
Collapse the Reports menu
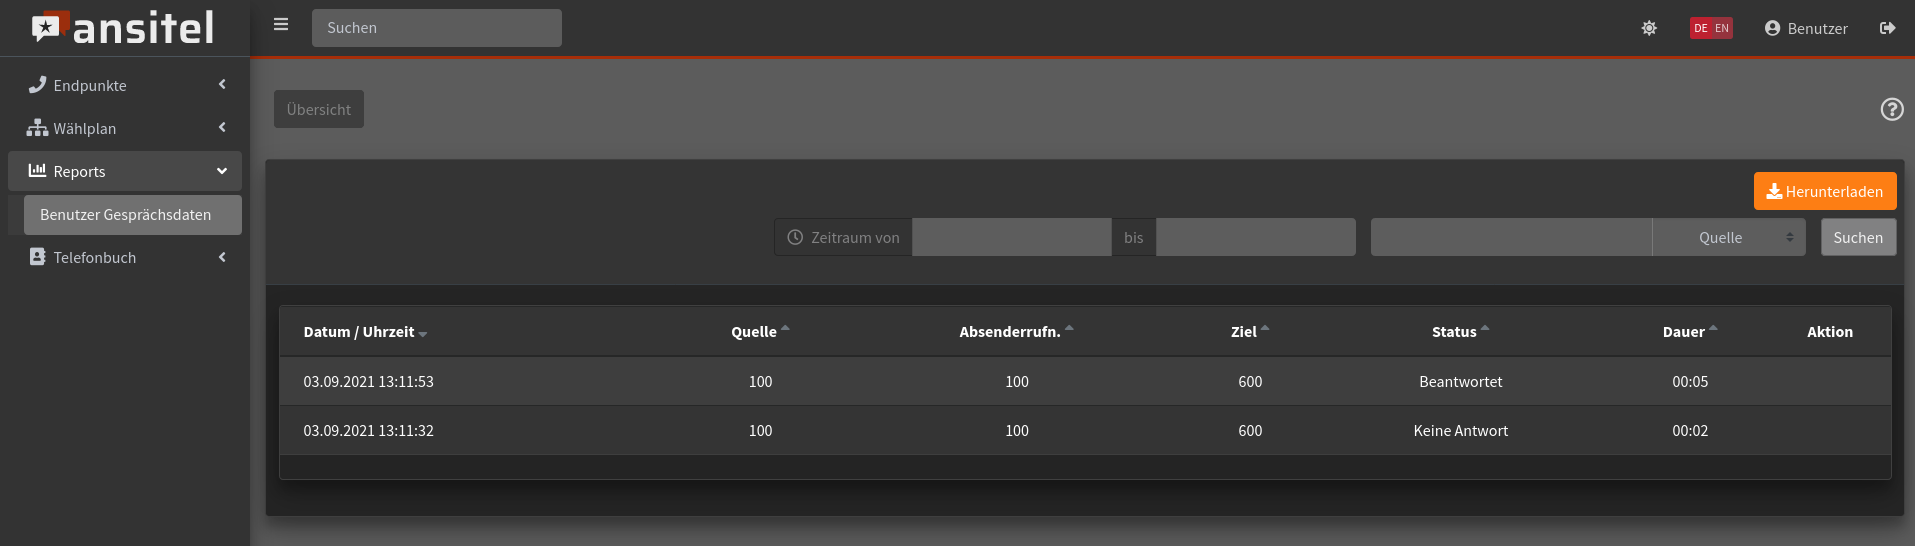[125, 172]
